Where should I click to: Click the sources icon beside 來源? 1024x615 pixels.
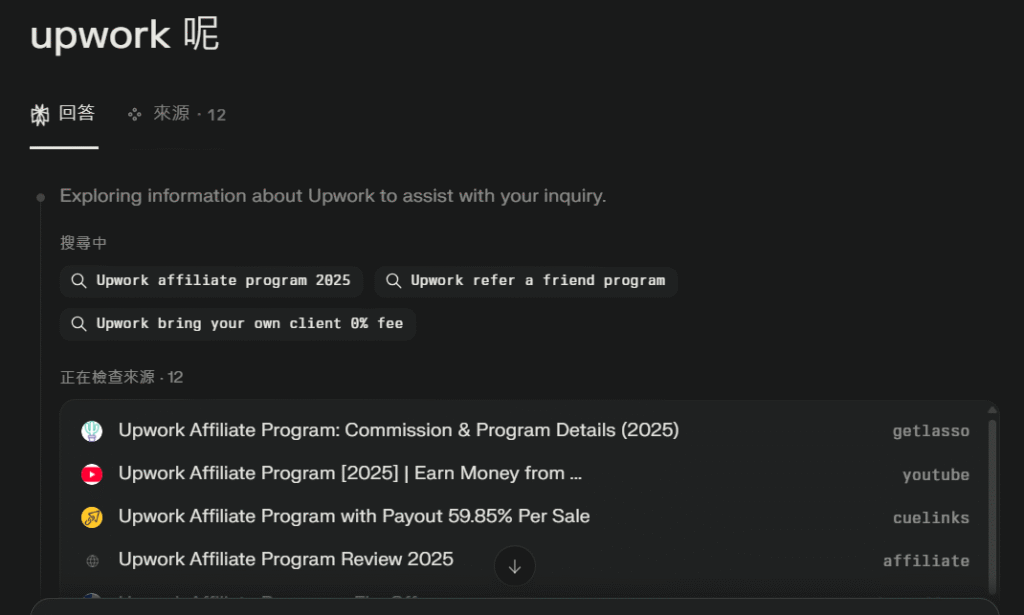134,115
